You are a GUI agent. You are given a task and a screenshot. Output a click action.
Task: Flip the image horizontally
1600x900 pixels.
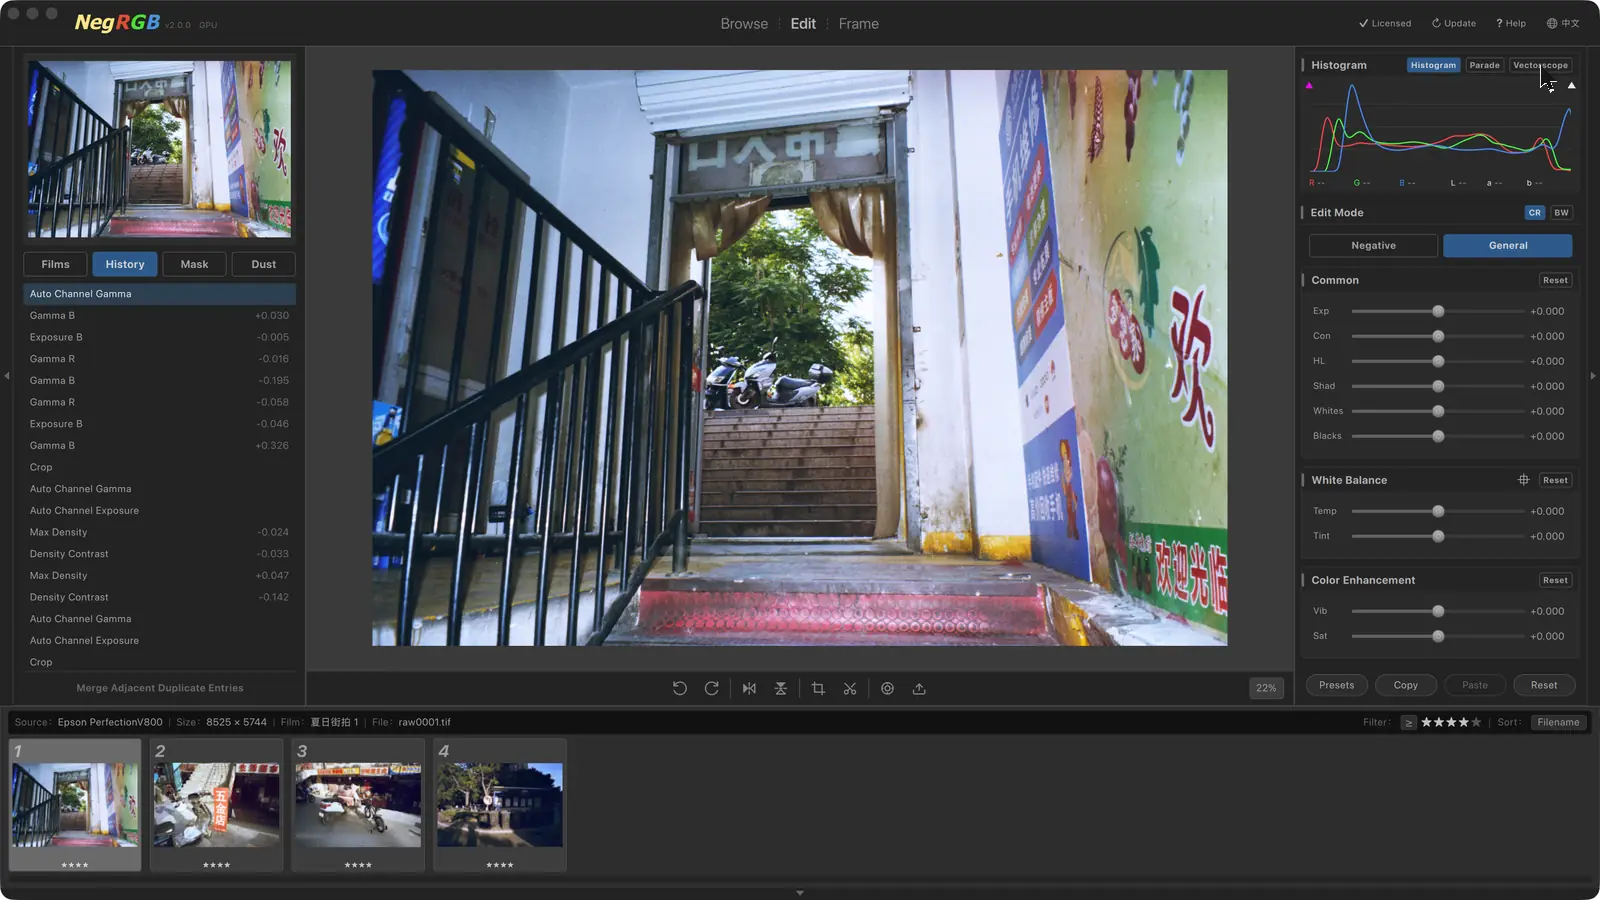(749, 688)
